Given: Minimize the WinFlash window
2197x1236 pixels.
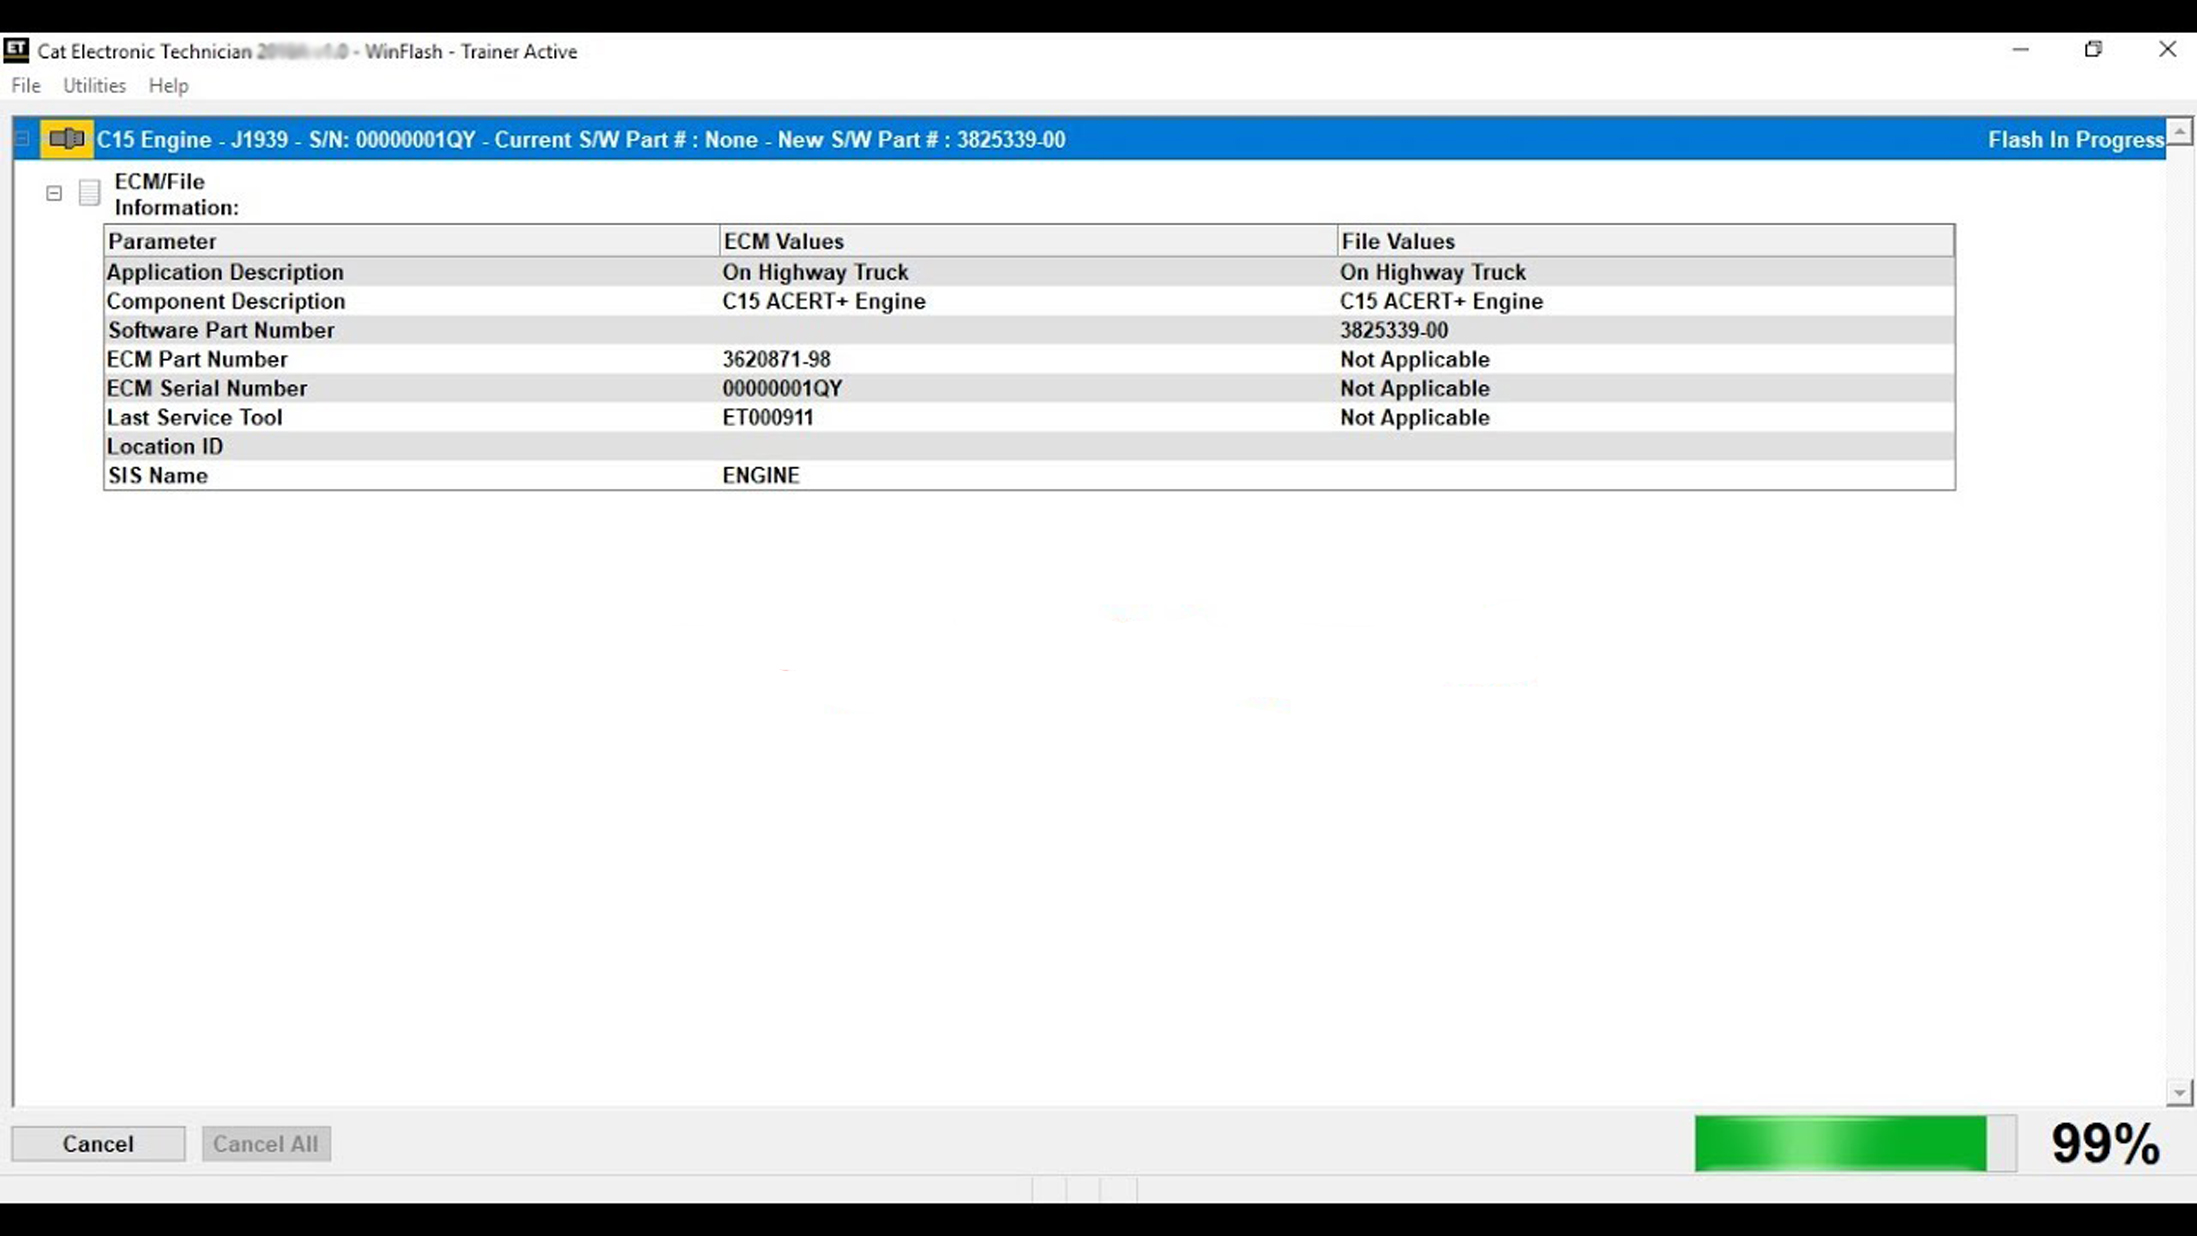Looking at the screenshot, I should [2020, 49].
